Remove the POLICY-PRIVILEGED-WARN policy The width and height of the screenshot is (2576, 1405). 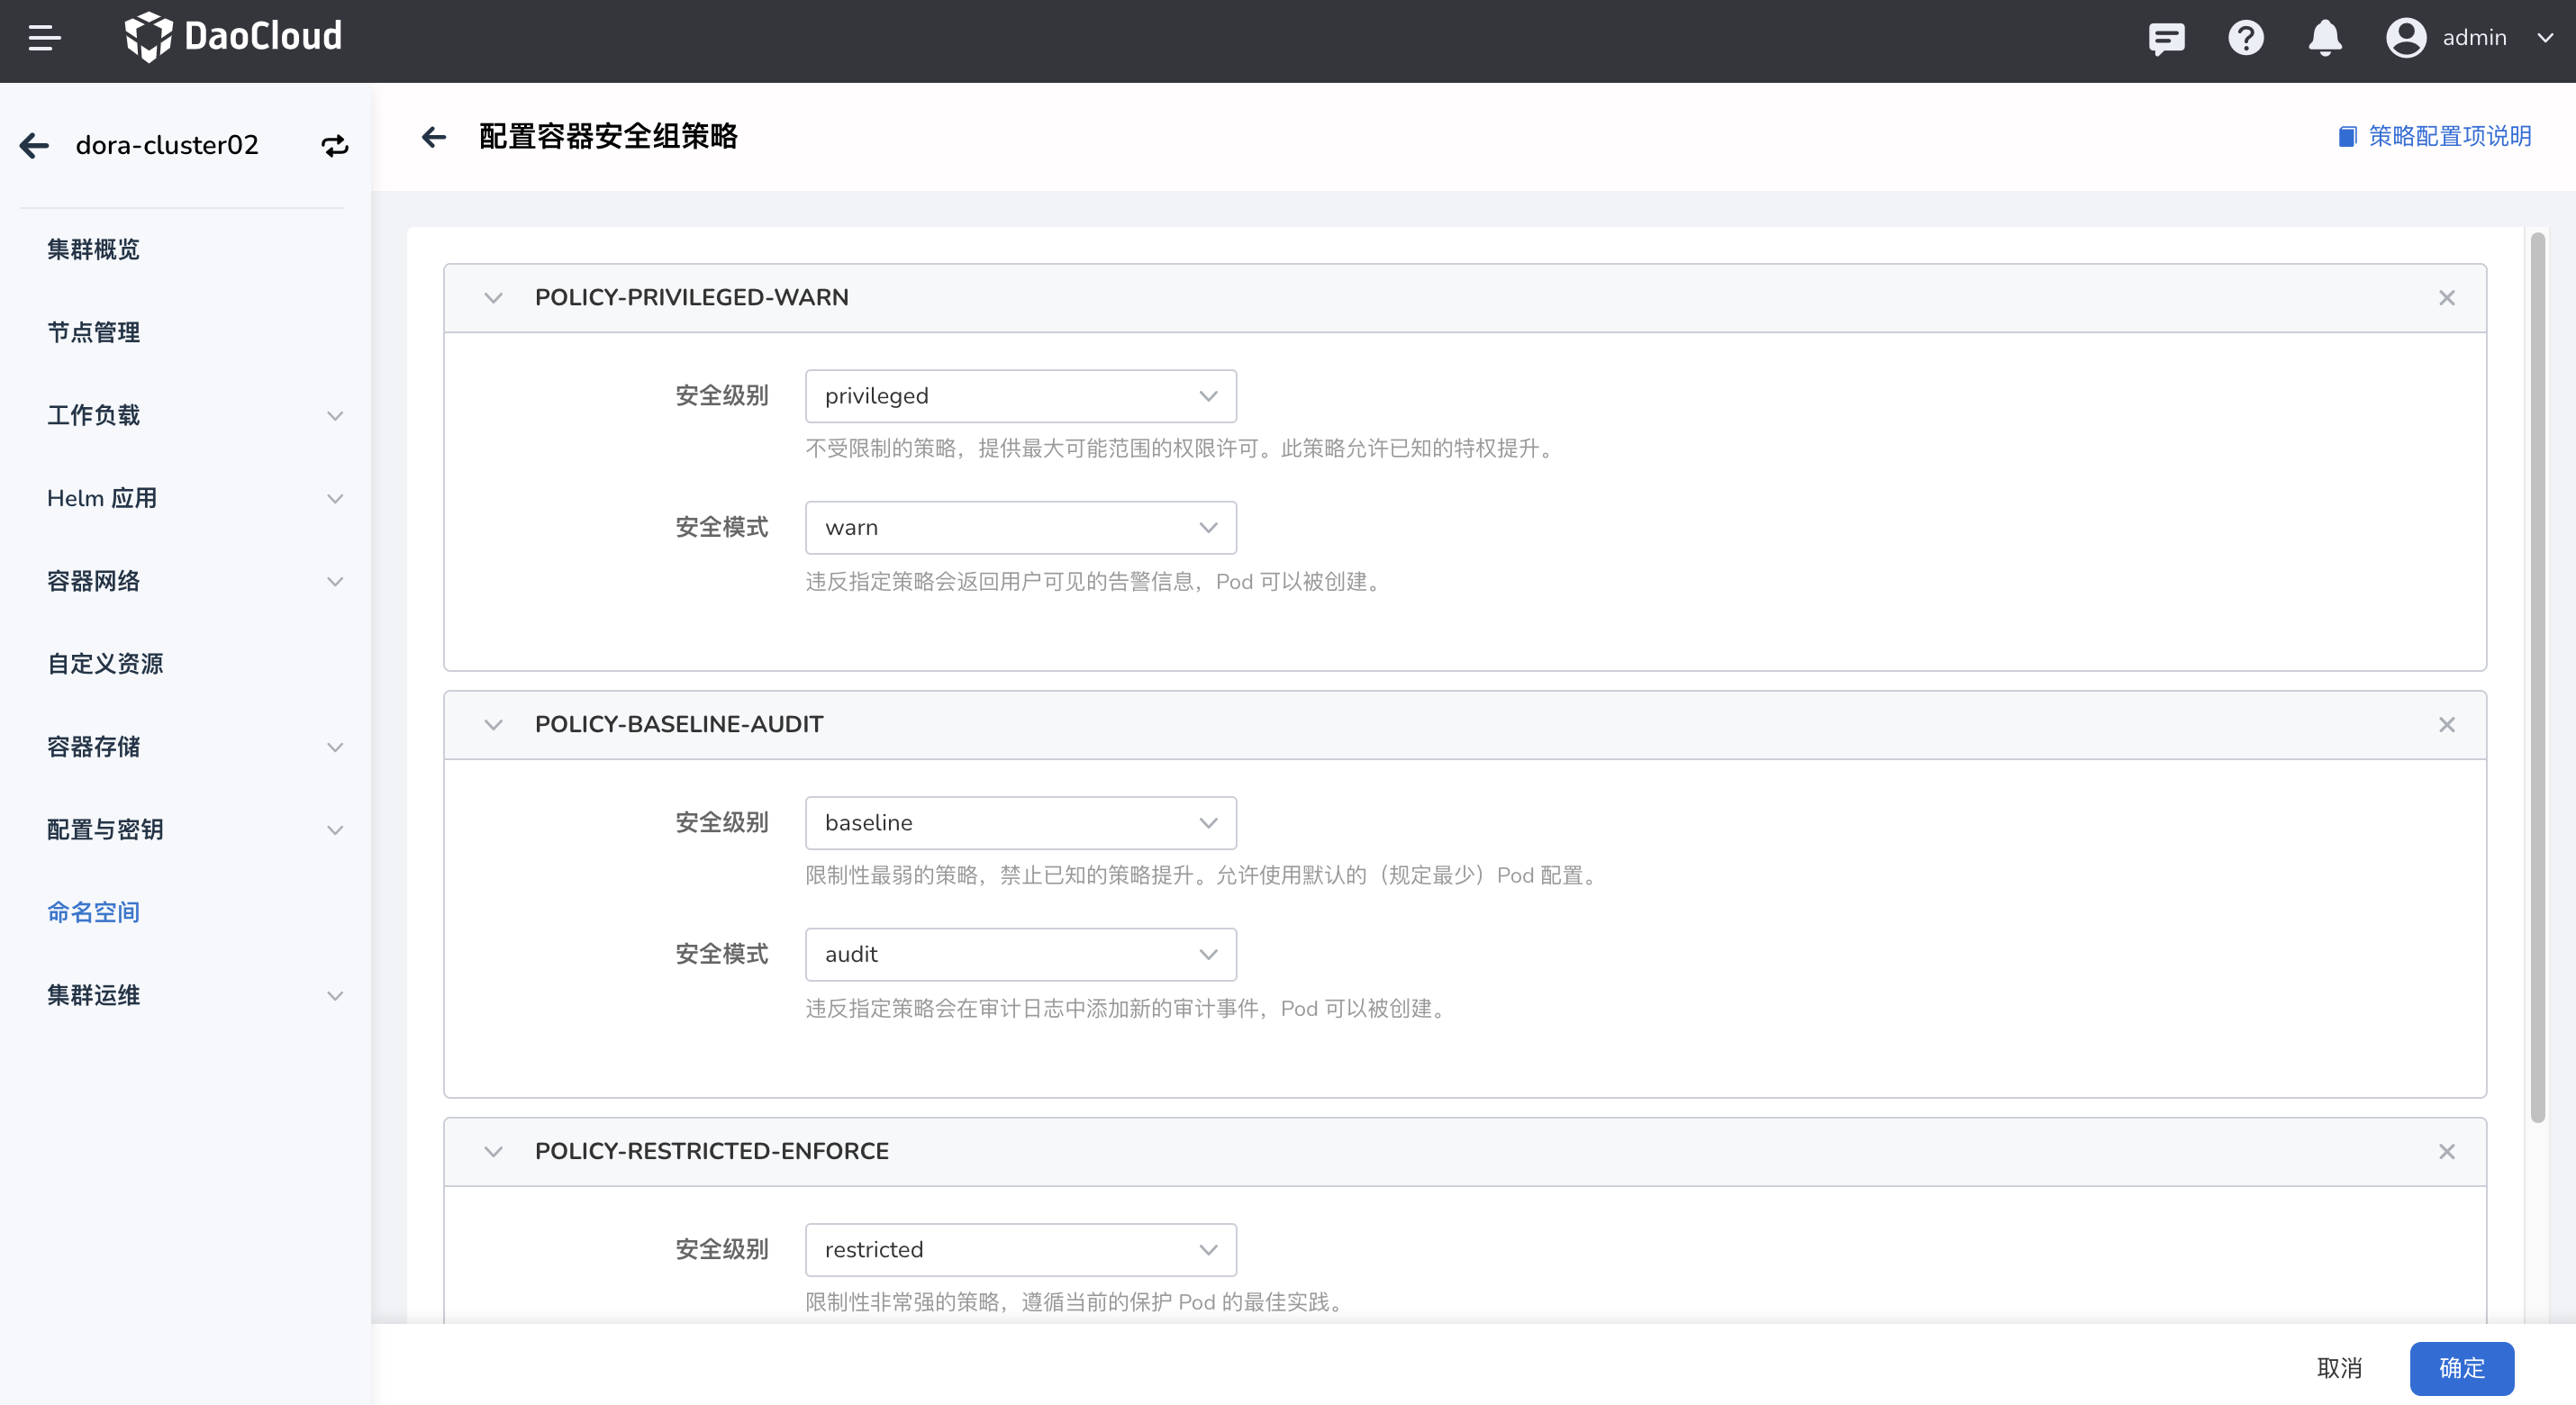[x=2446, y=298]
